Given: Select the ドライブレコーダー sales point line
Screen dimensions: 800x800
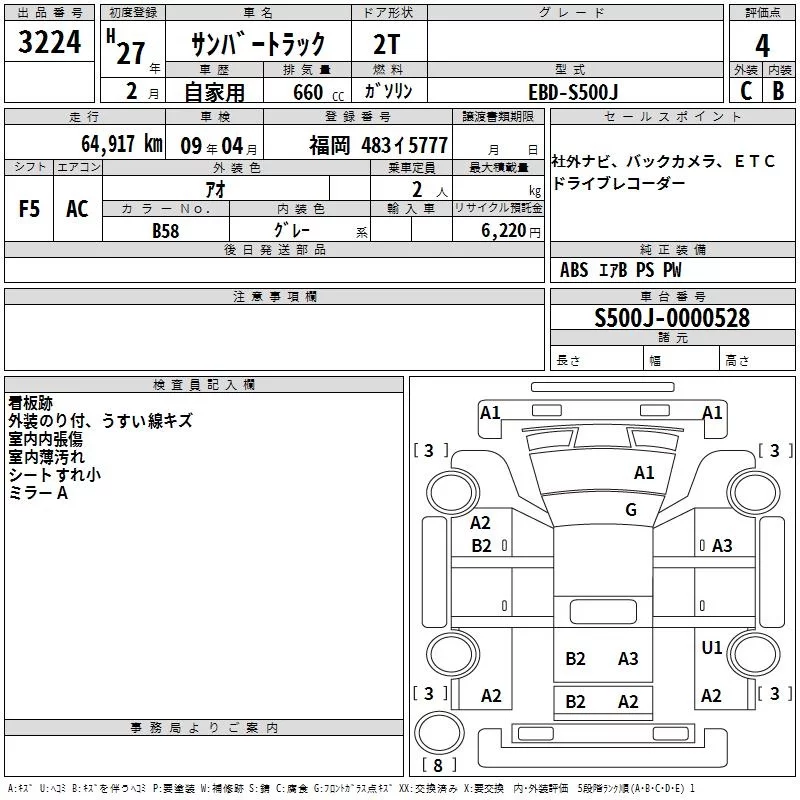Looking at the screenshot, I should pos(618,183).
